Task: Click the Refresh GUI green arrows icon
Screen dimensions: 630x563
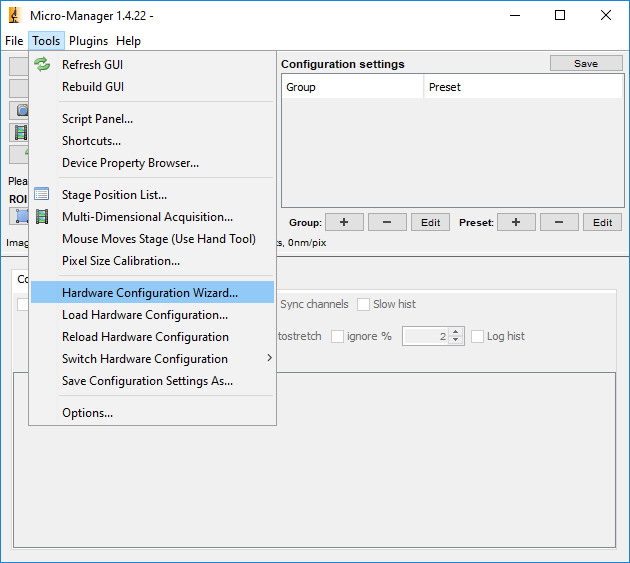Action: (x=42, y=65)
